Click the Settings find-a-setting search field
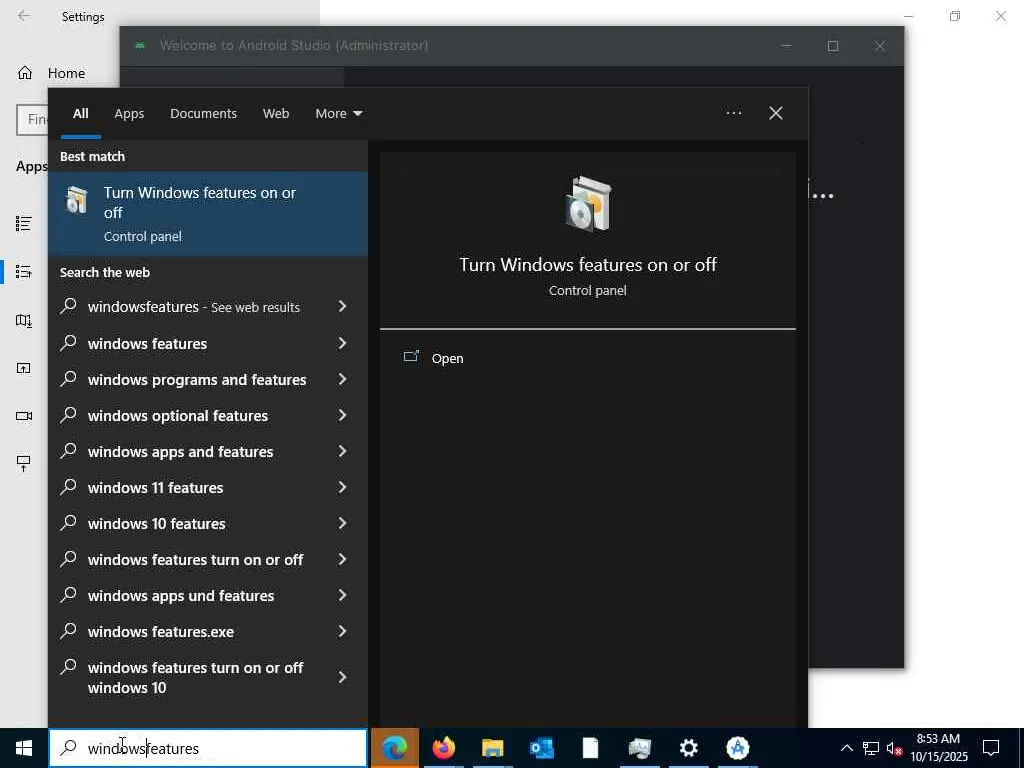Screen dimensions: 1024x768 (x=33, y=120)
